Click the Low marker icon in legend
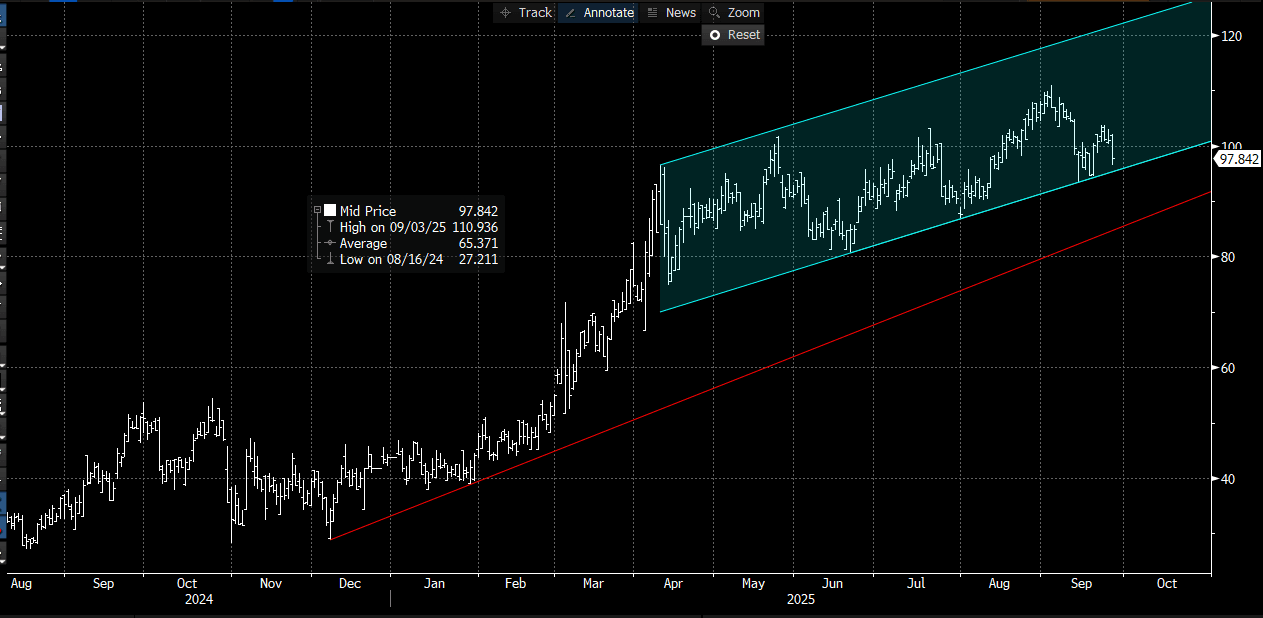Image resolution: width=1263 pixels, height=618 pixels. pyautogui.click(x=329, y=259)
